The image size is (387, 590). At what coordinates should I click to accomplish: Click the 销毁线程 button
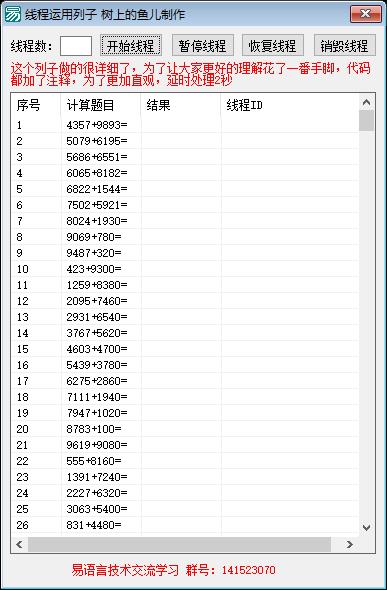345,46
